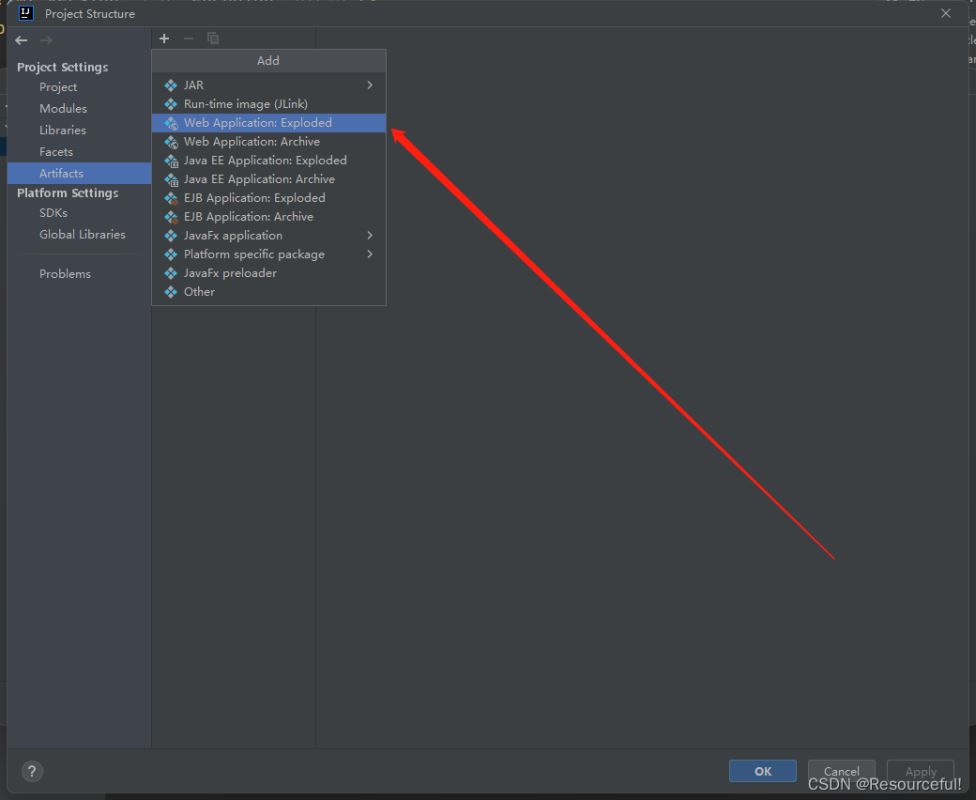The image size is (976, 800).
Task: Go back with the left arrow
Action: coord(21,40)
